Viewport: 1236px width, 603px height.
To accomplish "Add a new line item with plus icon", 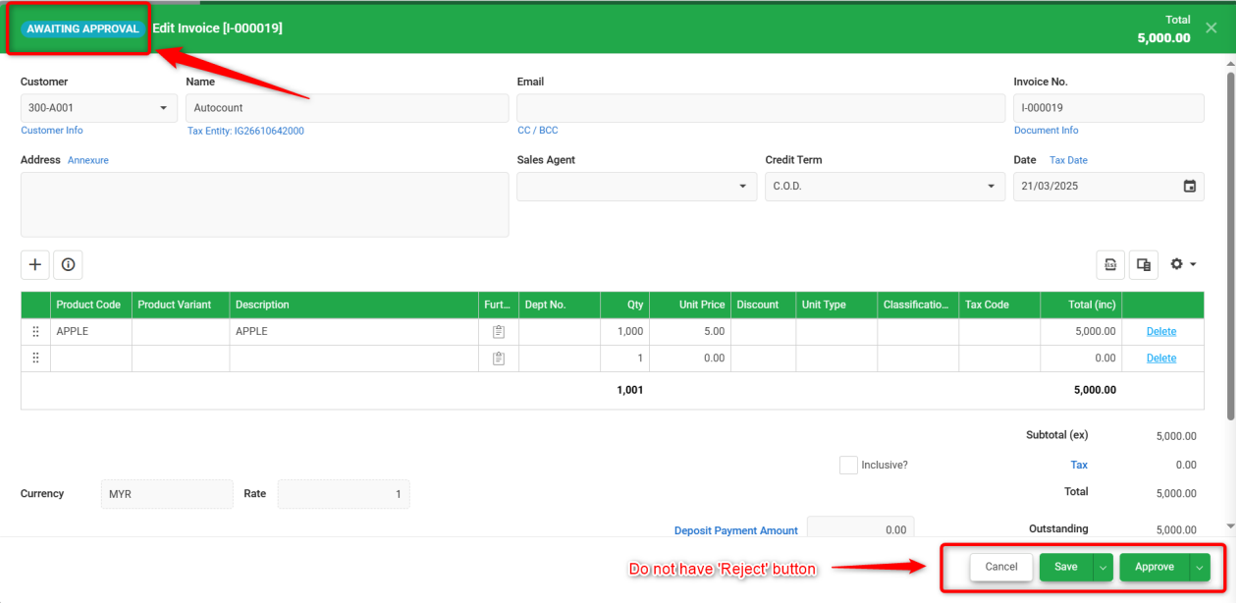I will 35,264.
